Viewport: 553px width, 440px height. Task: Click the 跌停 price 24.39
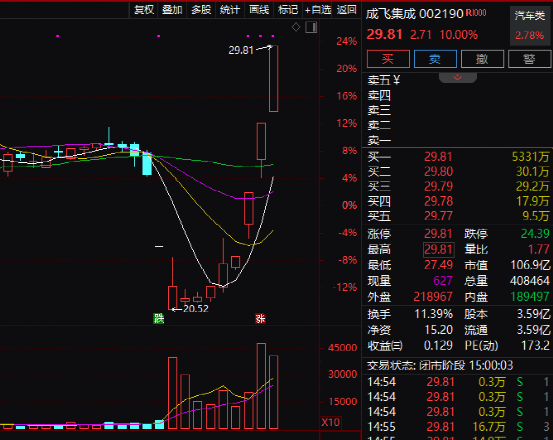tap(535, 233)
